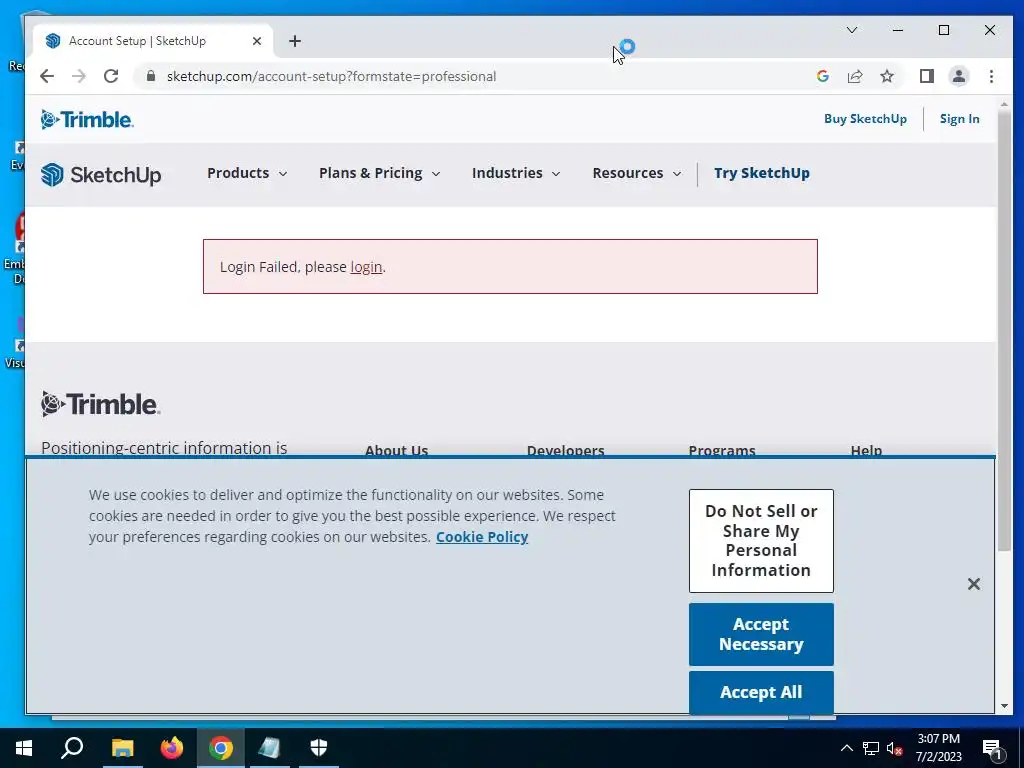The height and width of the screenshot is (768, 1024).
Task: Open the notification center icon
Action: (992, 748)
